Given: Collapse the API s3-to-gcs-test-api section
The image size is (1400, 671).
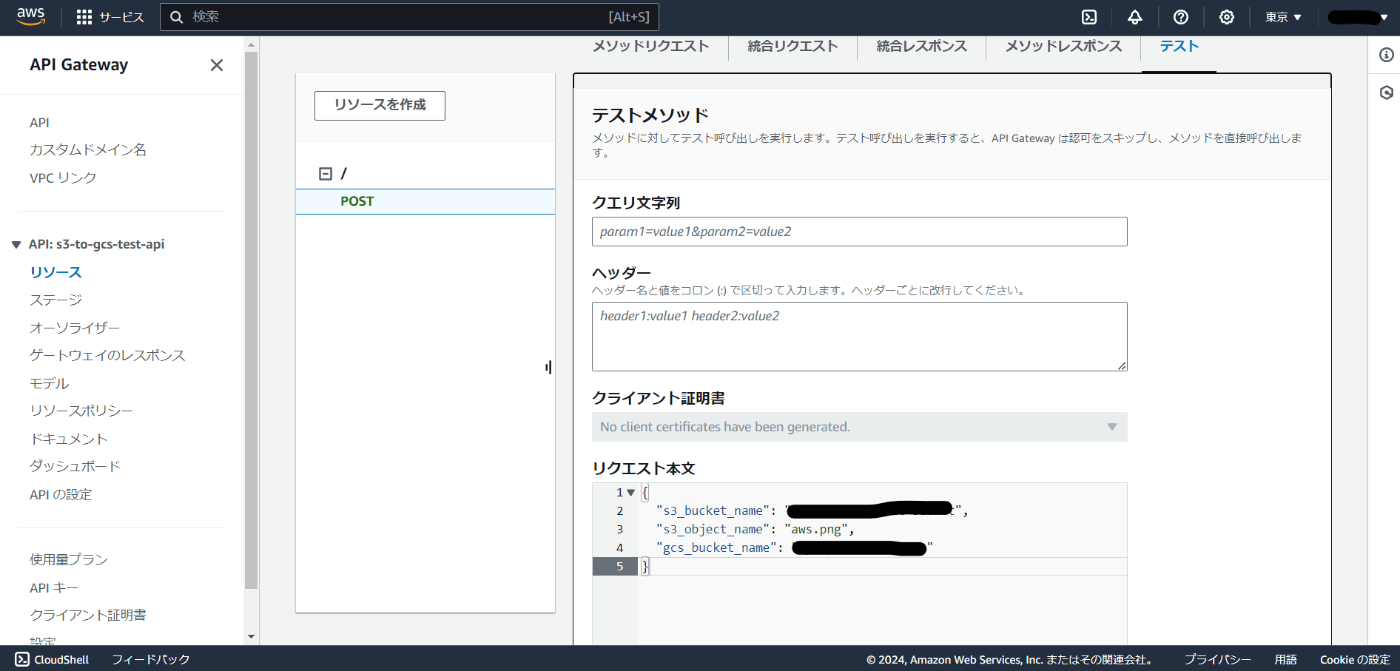Looking at the screenshot, I should point(16,244).
